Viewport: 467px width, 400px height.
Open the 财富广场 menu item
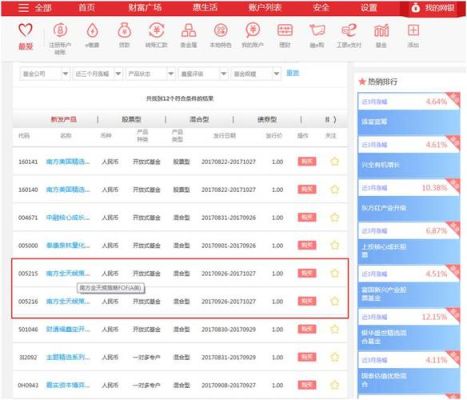(x=145, y=8)
